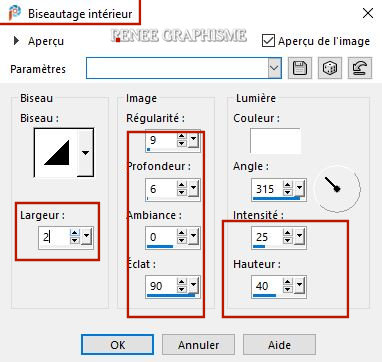Open the Couleur light color swatch

275,141
